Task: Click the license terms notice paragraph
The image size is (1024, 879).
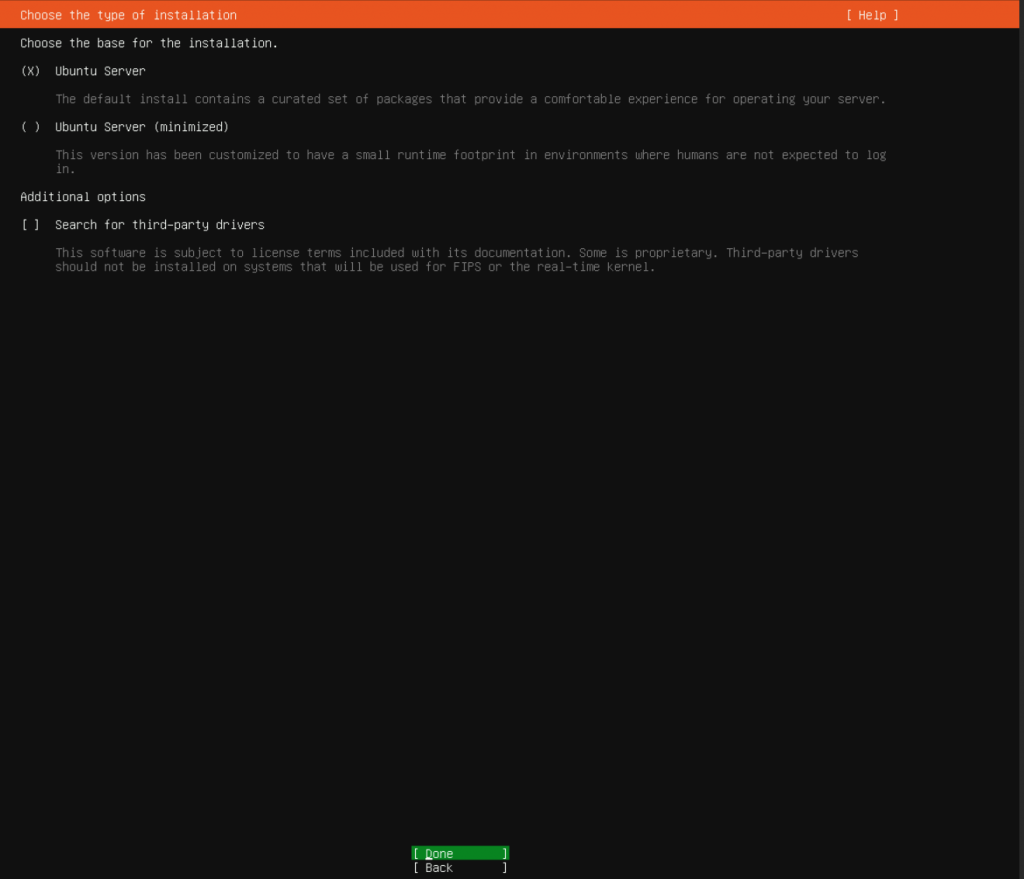Action: (456, 260)
